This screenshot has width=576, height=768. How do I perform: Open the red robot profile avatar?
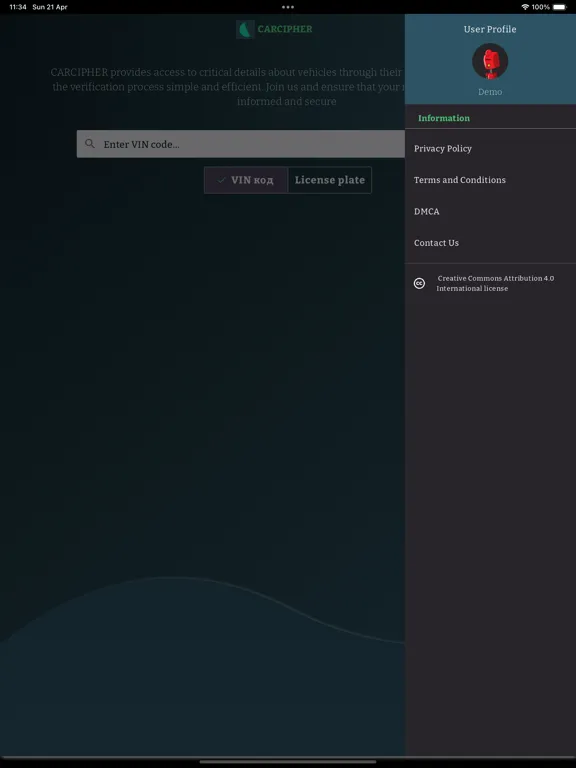point(490,61)
